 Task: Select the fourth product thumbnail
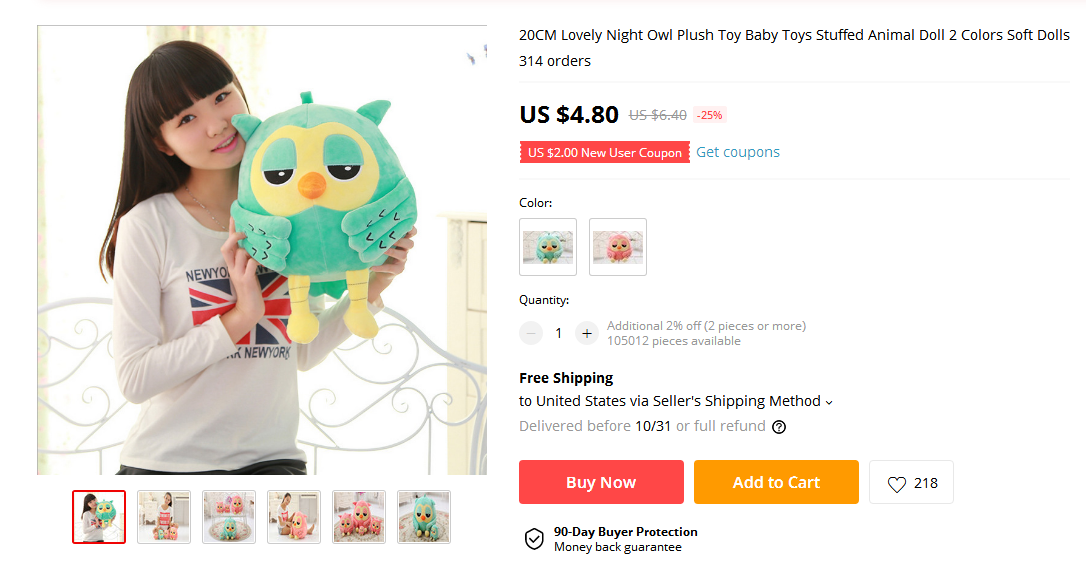[x=294, y=517]
